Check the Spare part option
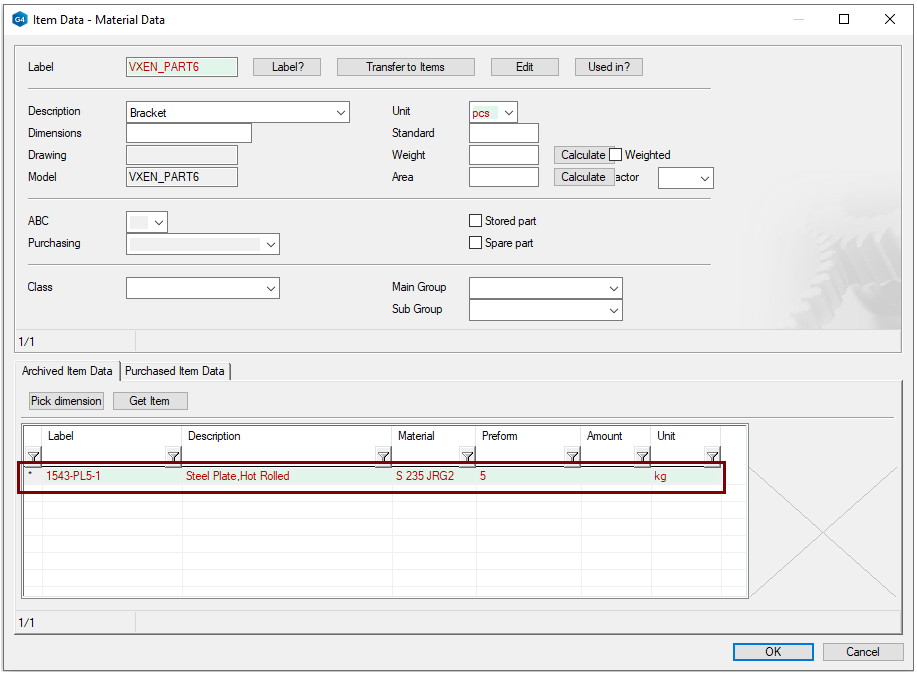Screen dimensions: 917x674 pyautogui.click(x=476, y=243)
